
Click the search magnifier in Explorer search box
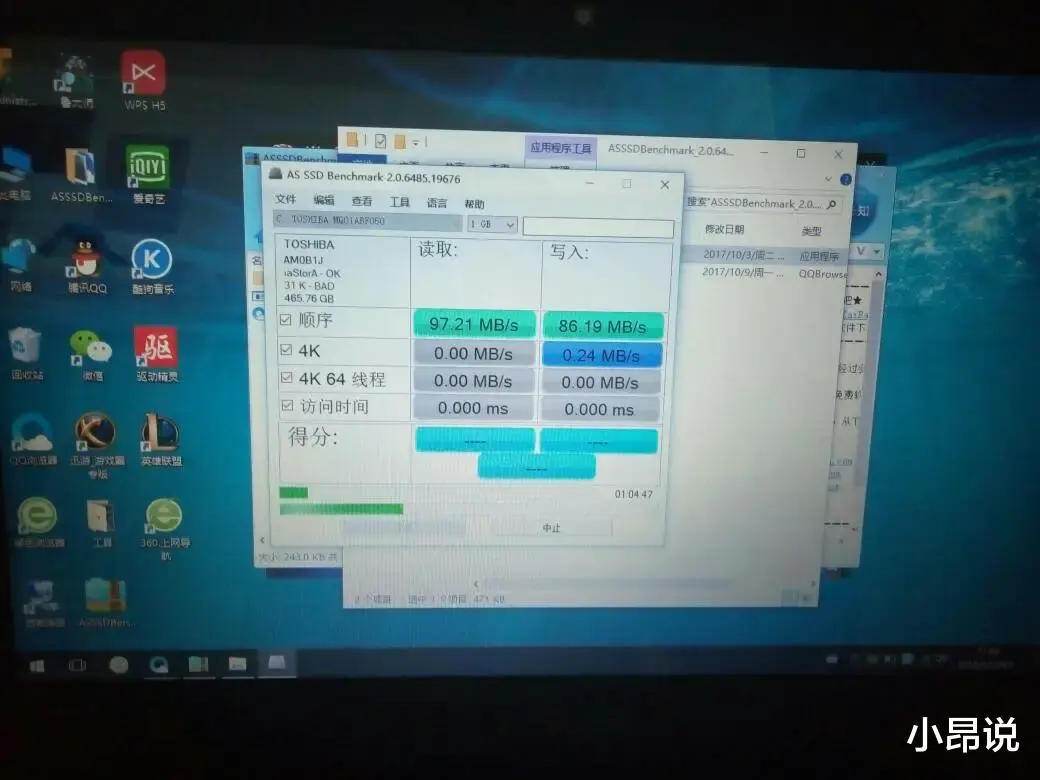(x=832, y=204)
